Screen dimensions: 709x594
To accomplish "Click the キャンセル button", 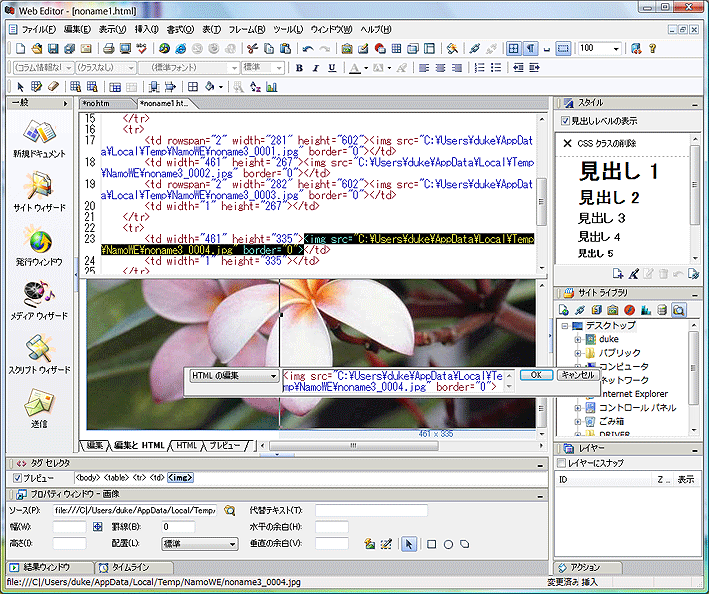I will coord(577,374).
